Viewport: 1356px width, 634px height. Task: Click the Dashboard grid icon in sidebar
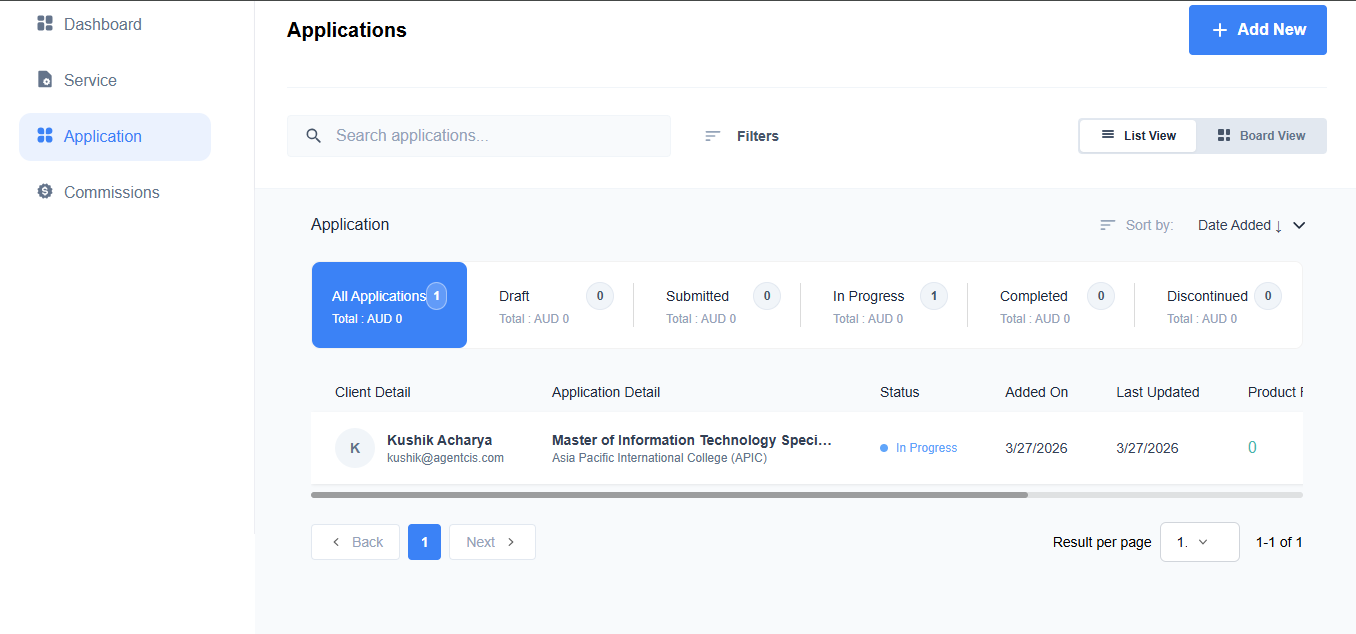coord(45,23)
